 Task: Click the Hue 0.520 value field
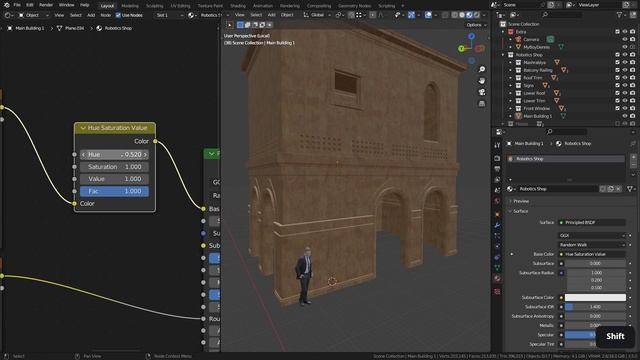pos(114,155)
